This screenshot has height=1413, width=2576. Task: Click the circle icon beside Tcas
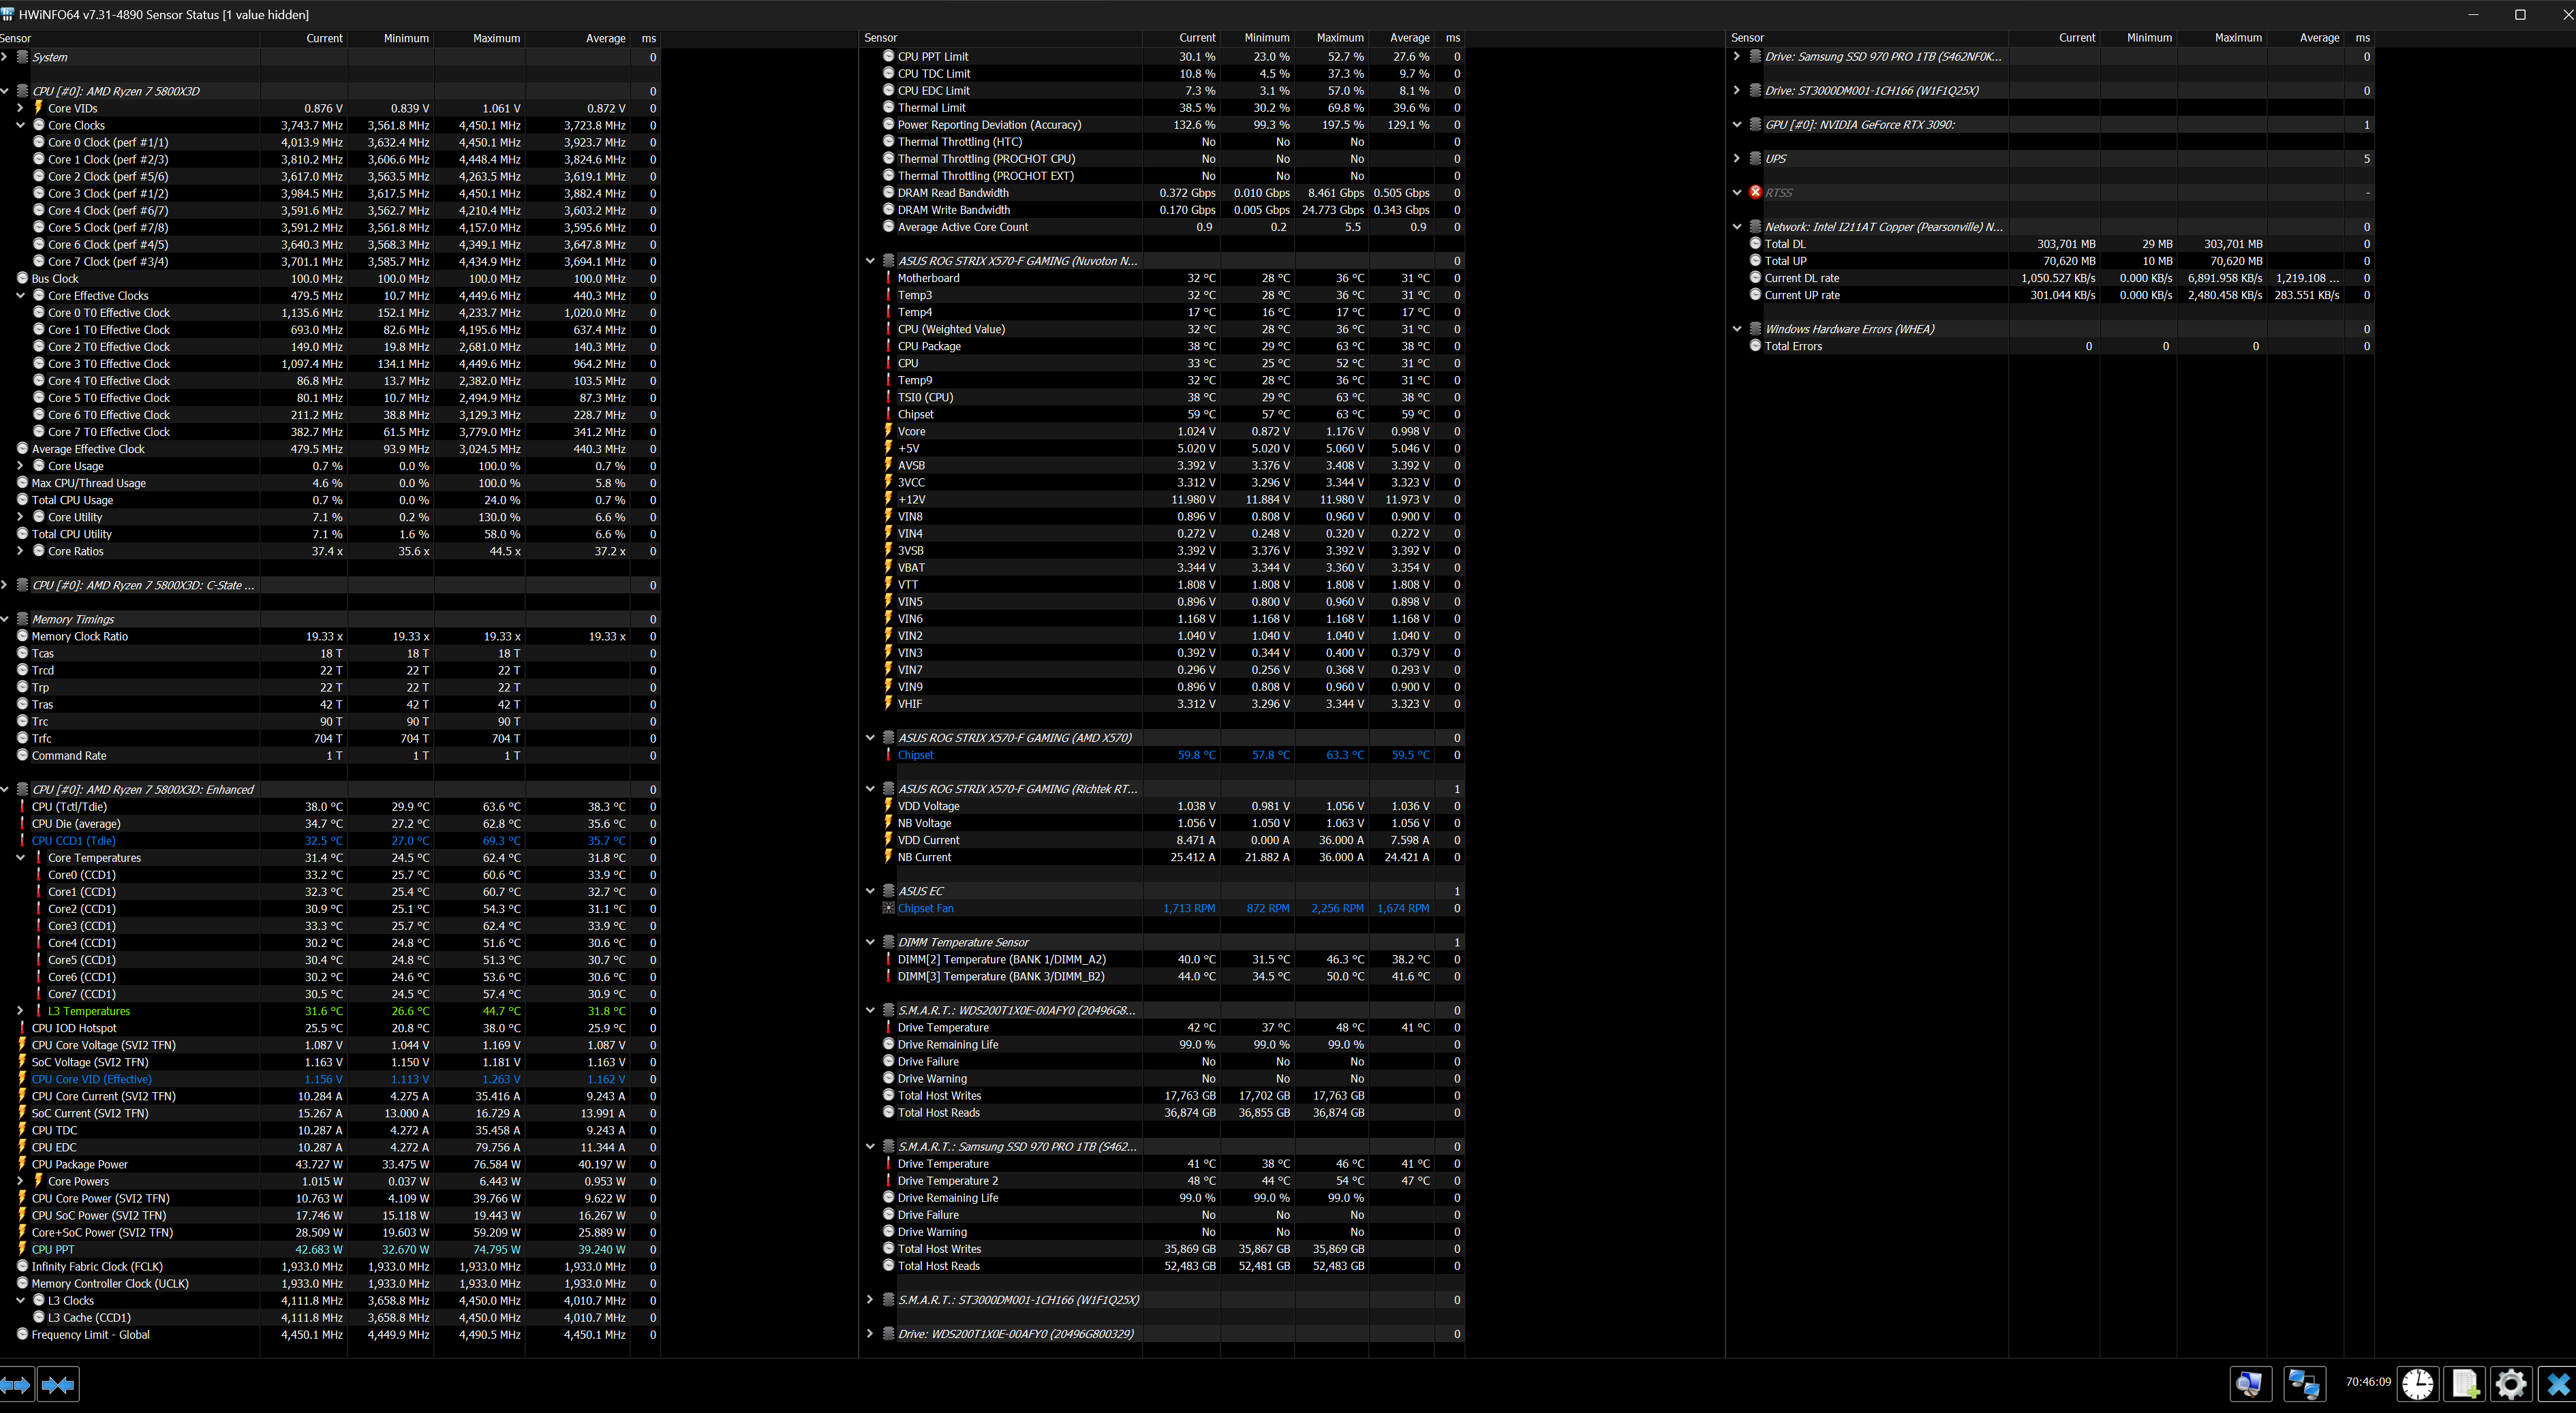point(22,653)
